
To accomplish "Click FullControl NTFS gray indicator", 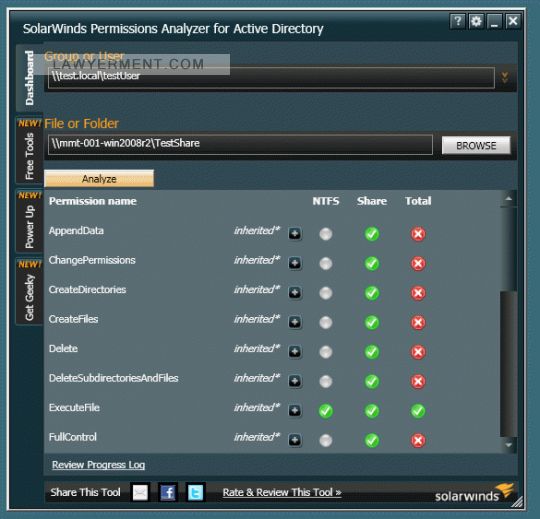I will (325, 440).
